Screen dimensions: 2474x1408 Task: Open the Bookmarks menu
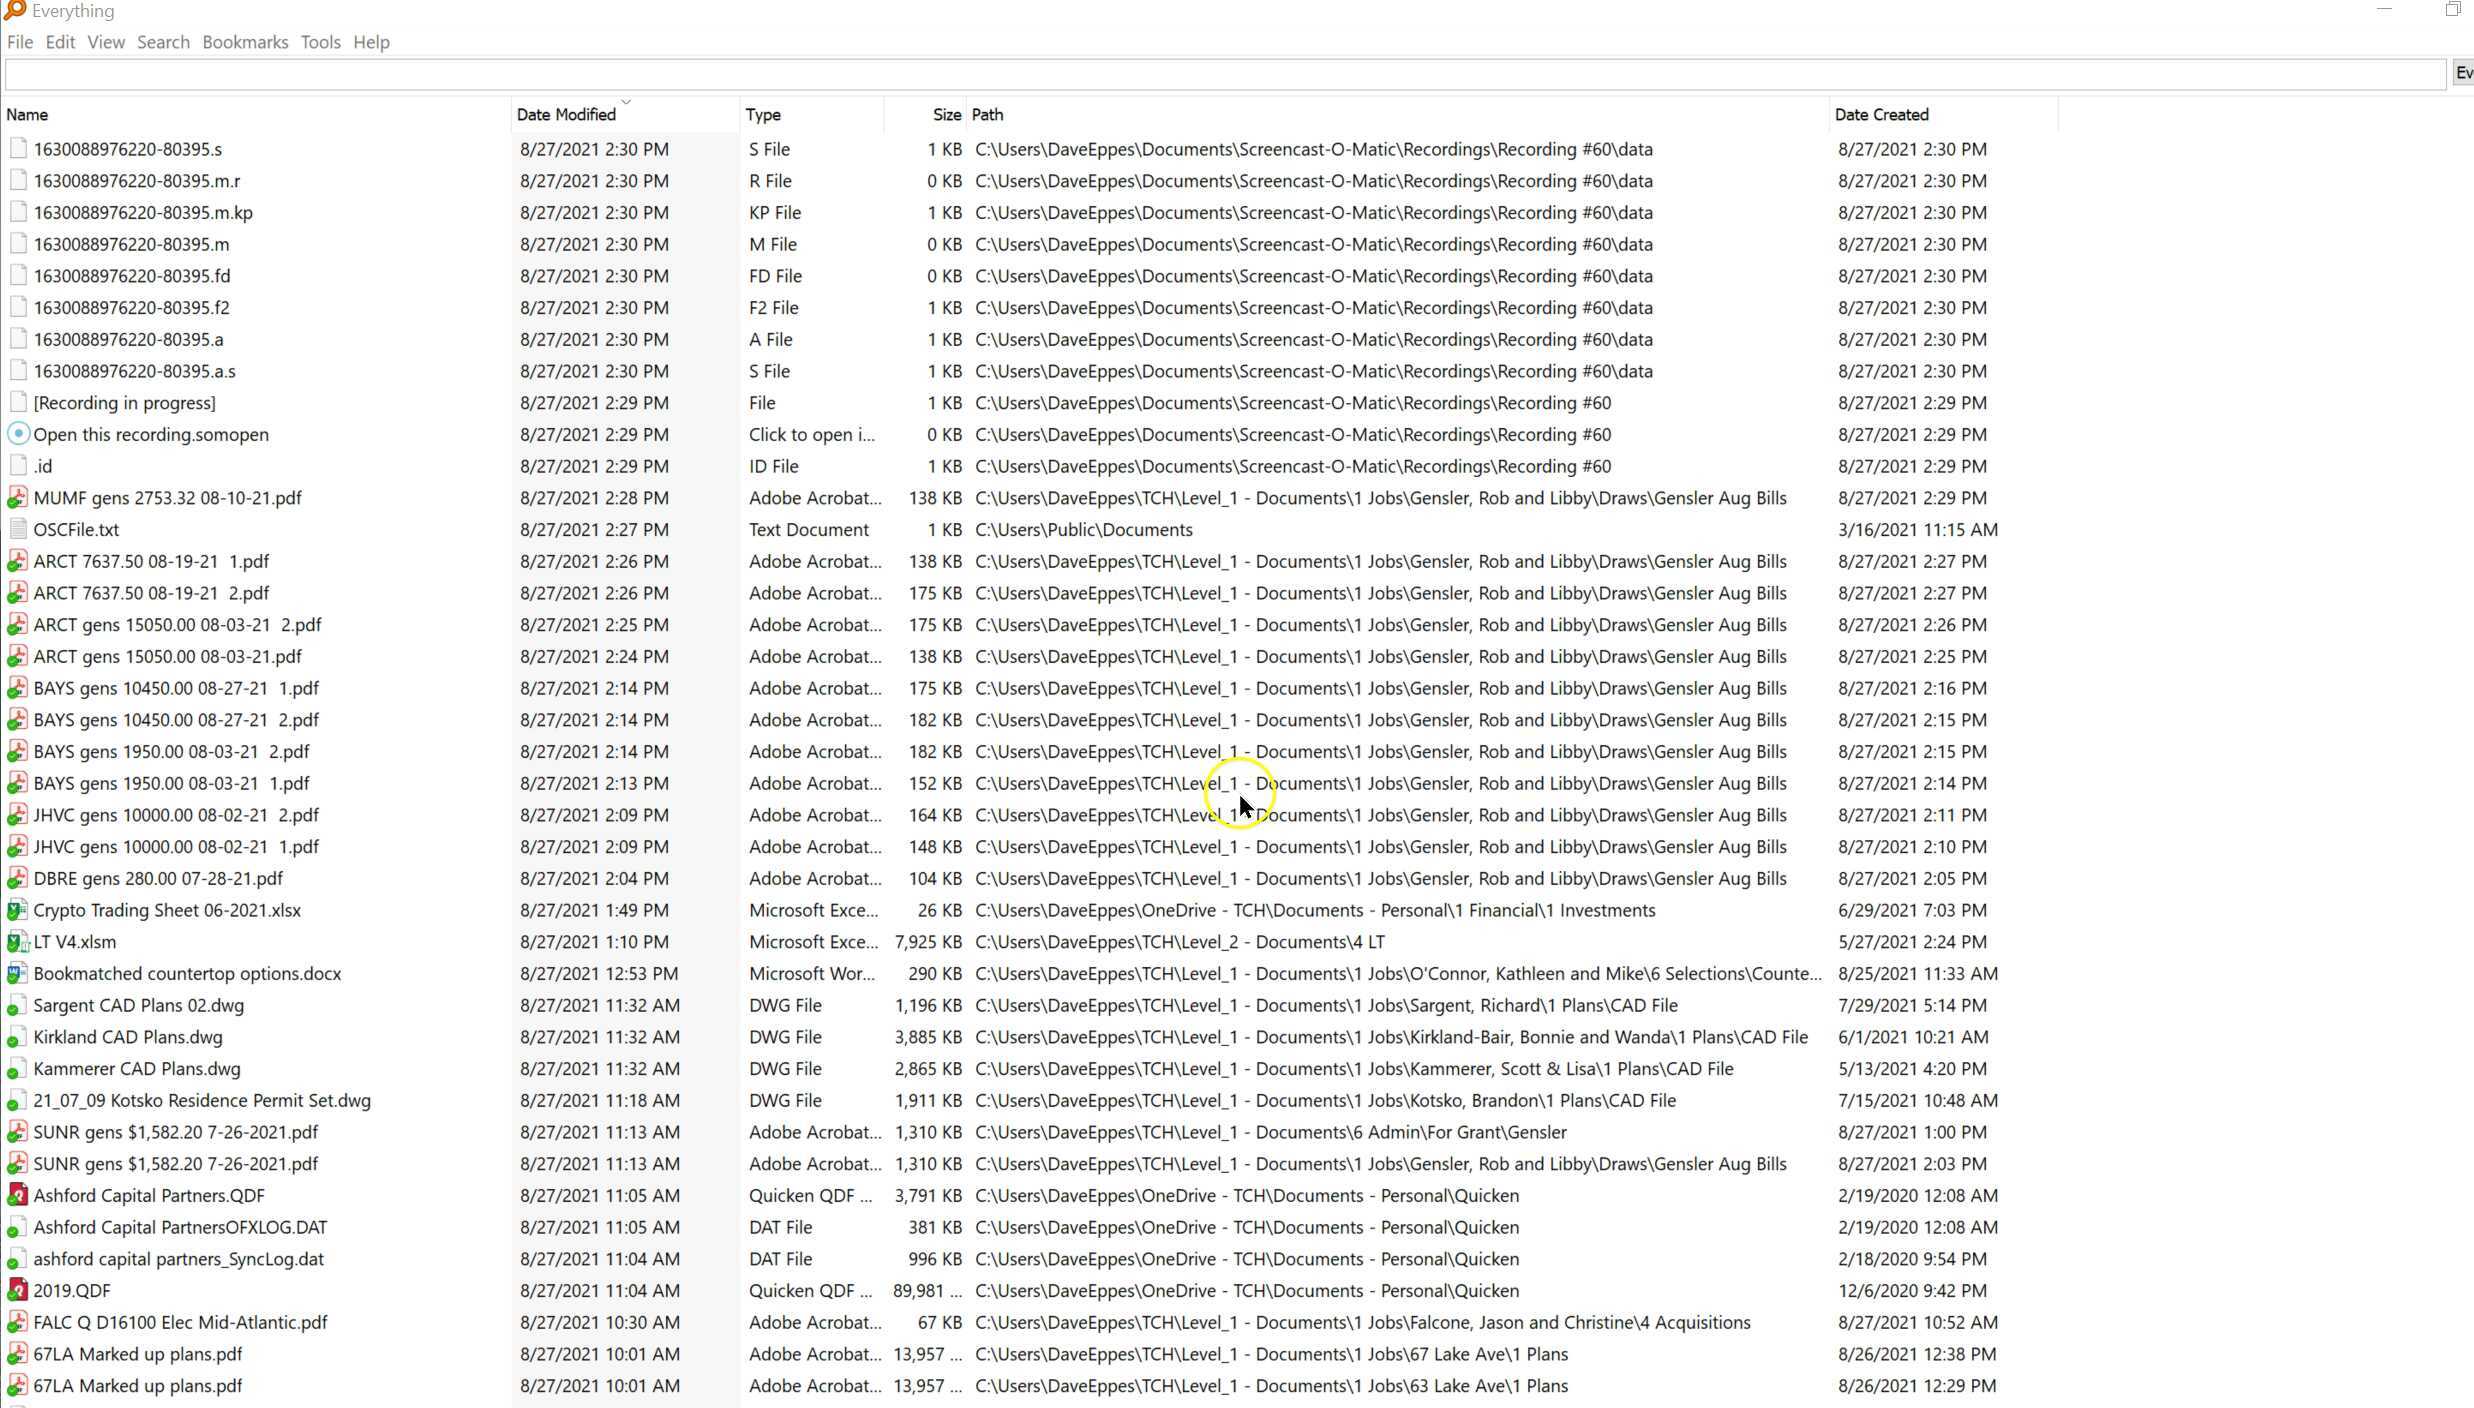245,42
